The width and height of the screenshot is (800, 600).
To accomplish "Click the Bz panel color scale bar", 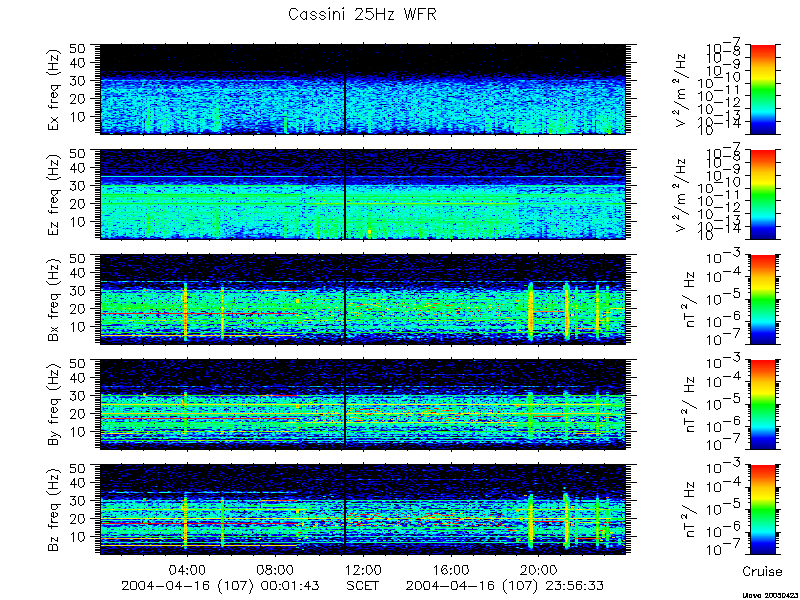I will tap(762, 510).
